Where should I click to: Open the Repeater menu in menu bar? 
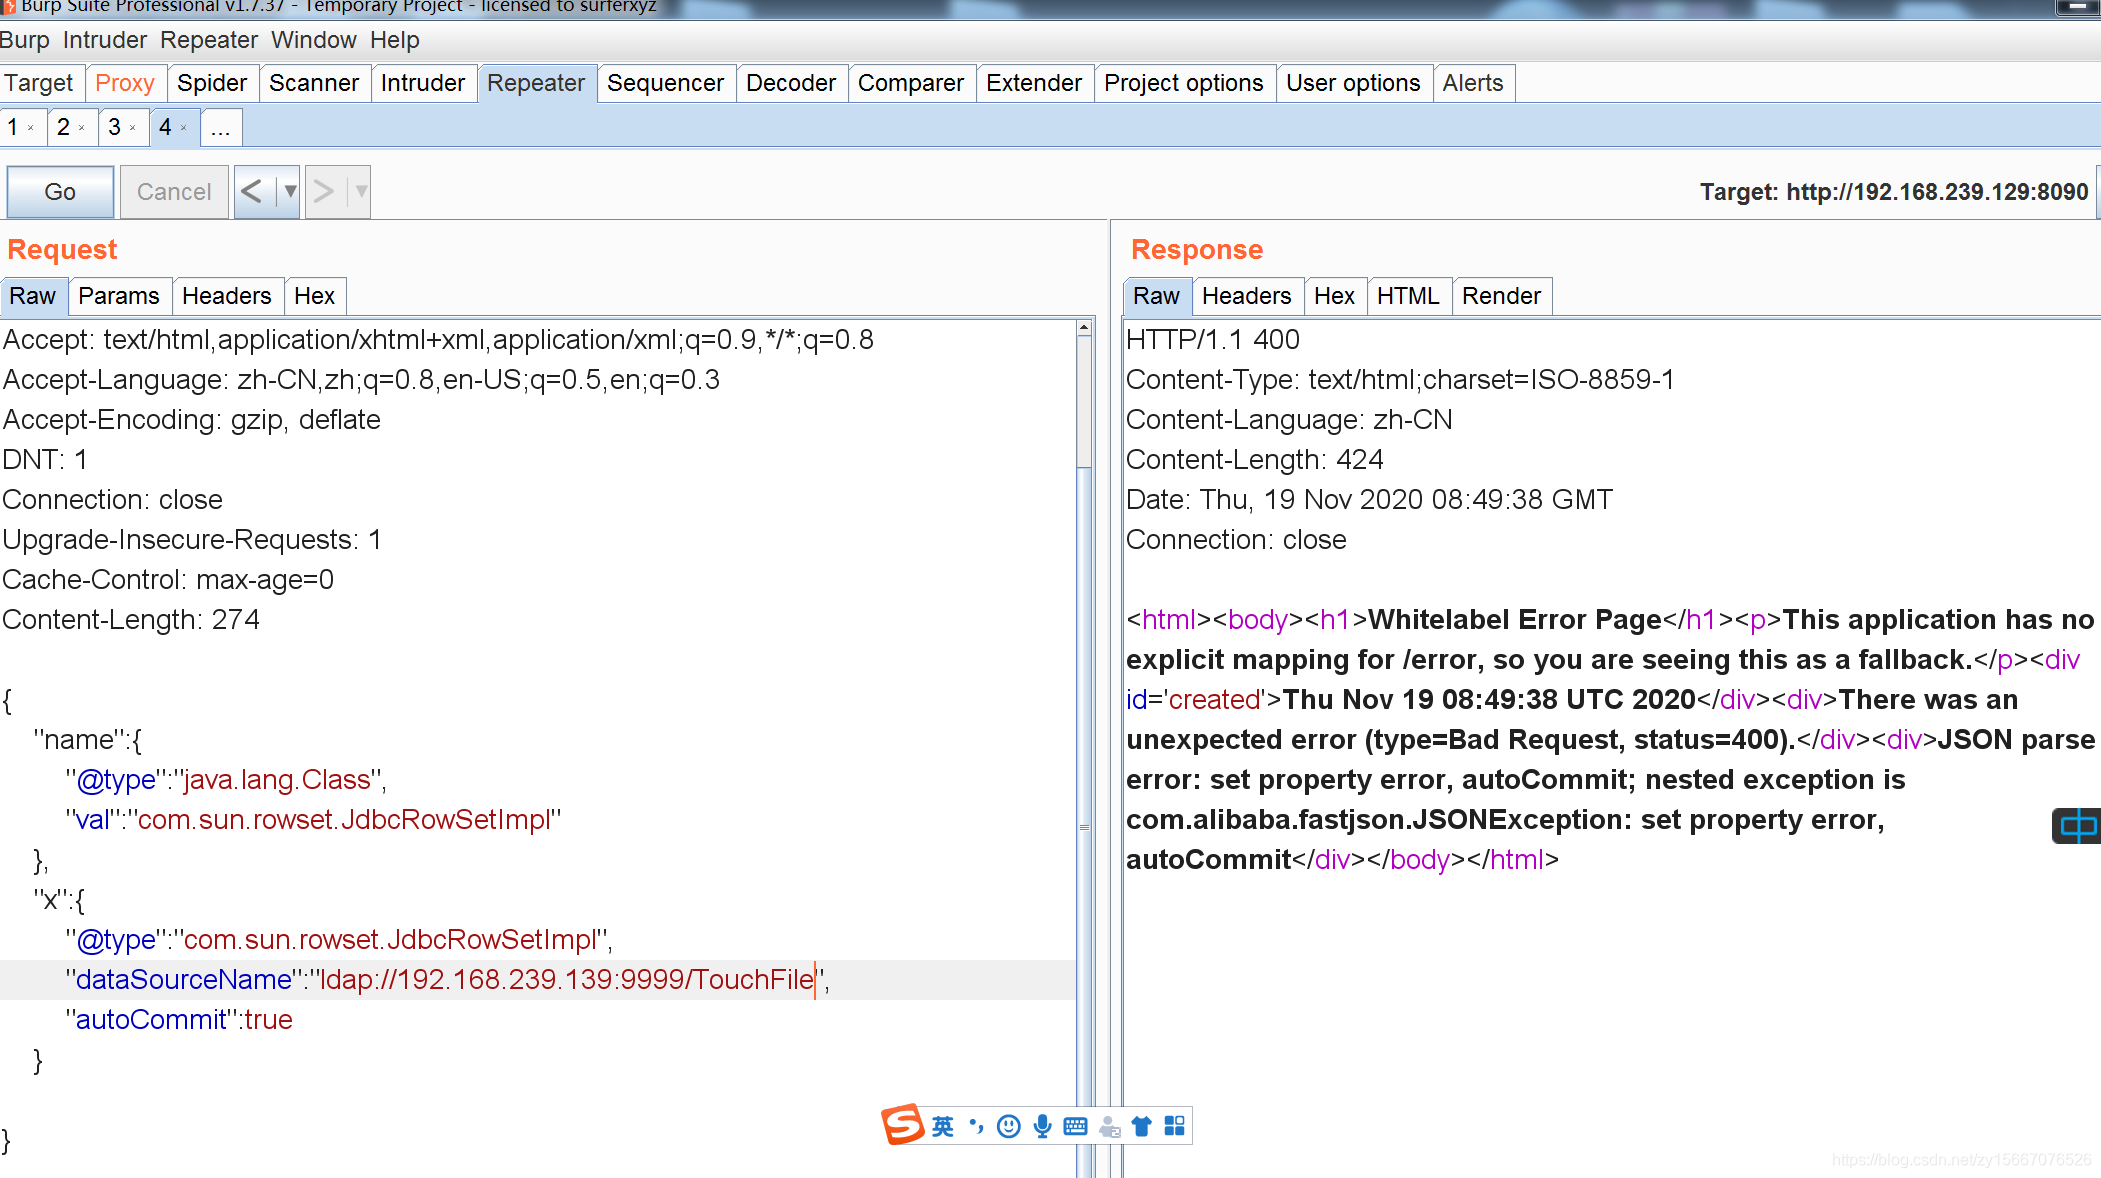tap(209, 40)
